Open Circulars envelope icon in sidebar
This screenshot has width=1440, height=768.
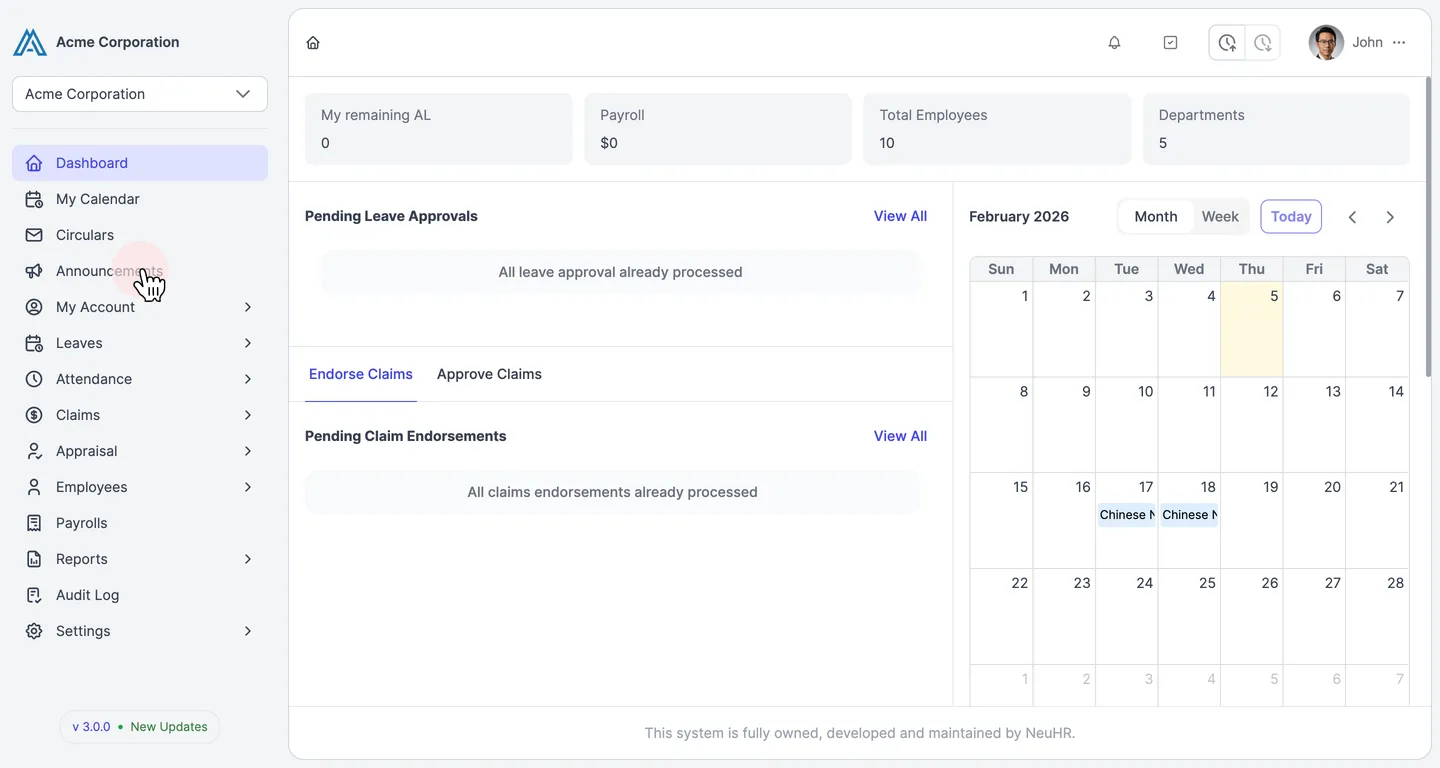coord(34,235)
